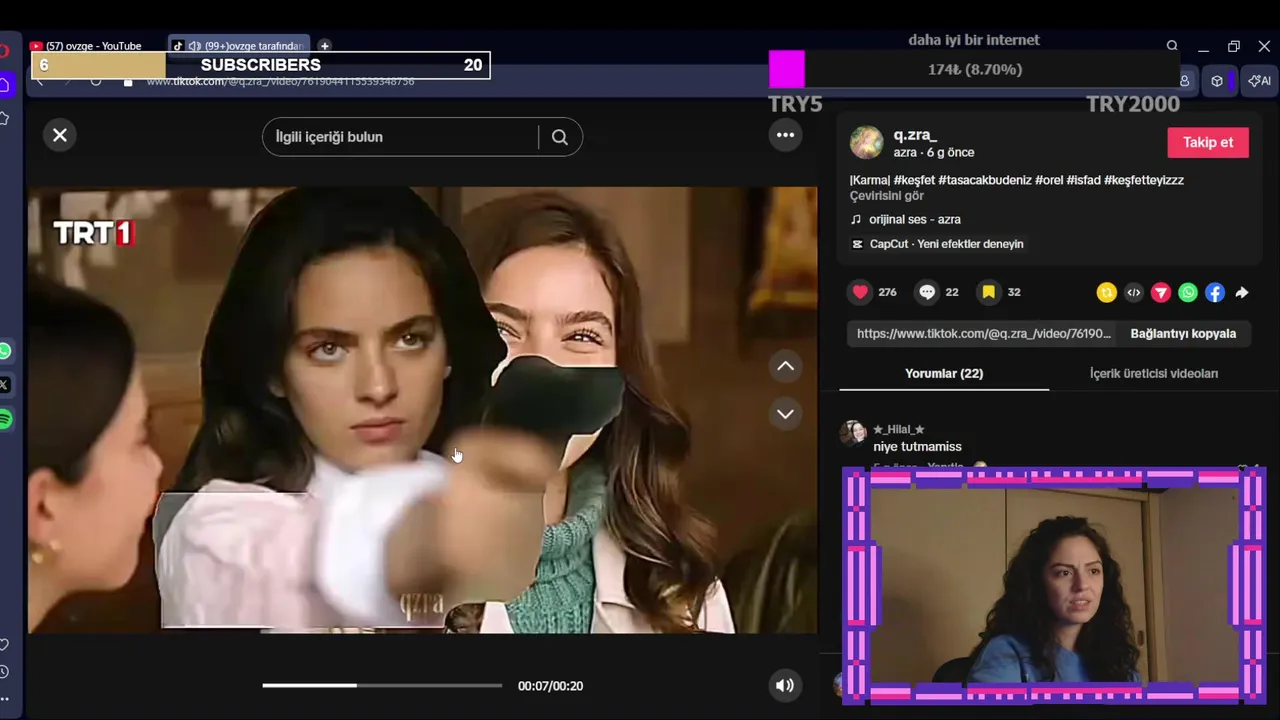This screenshot has width=1280, height=720.
Task: Open history clock in Opera sidebar
Action: tap(5, 672)
